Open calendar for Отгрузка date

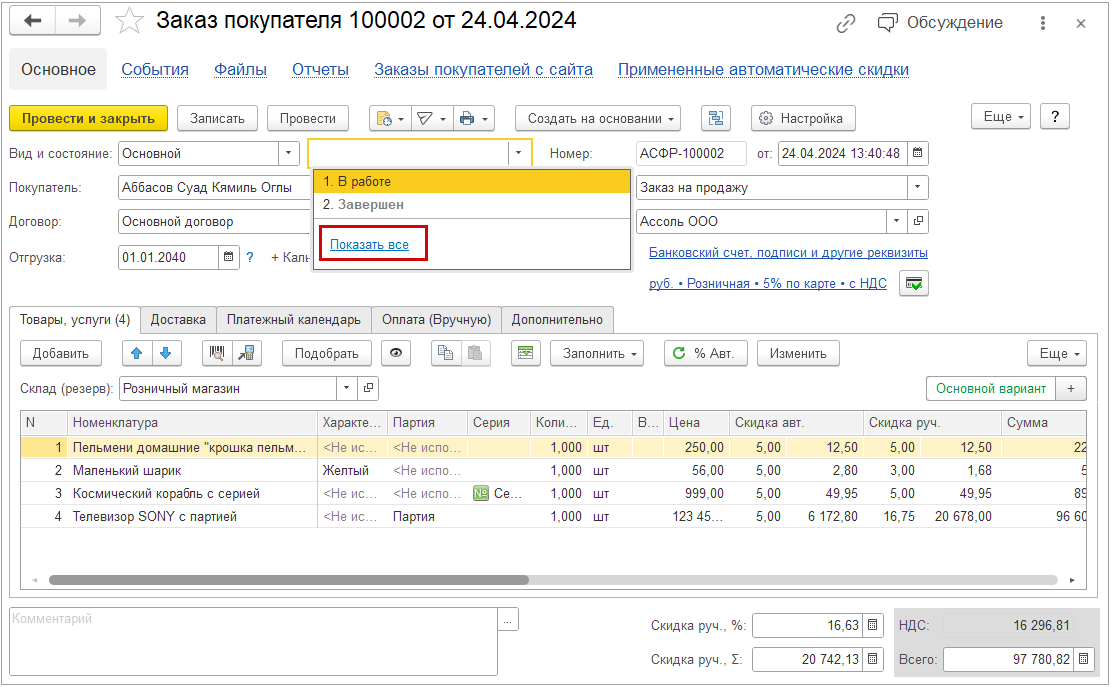point(228,257)
